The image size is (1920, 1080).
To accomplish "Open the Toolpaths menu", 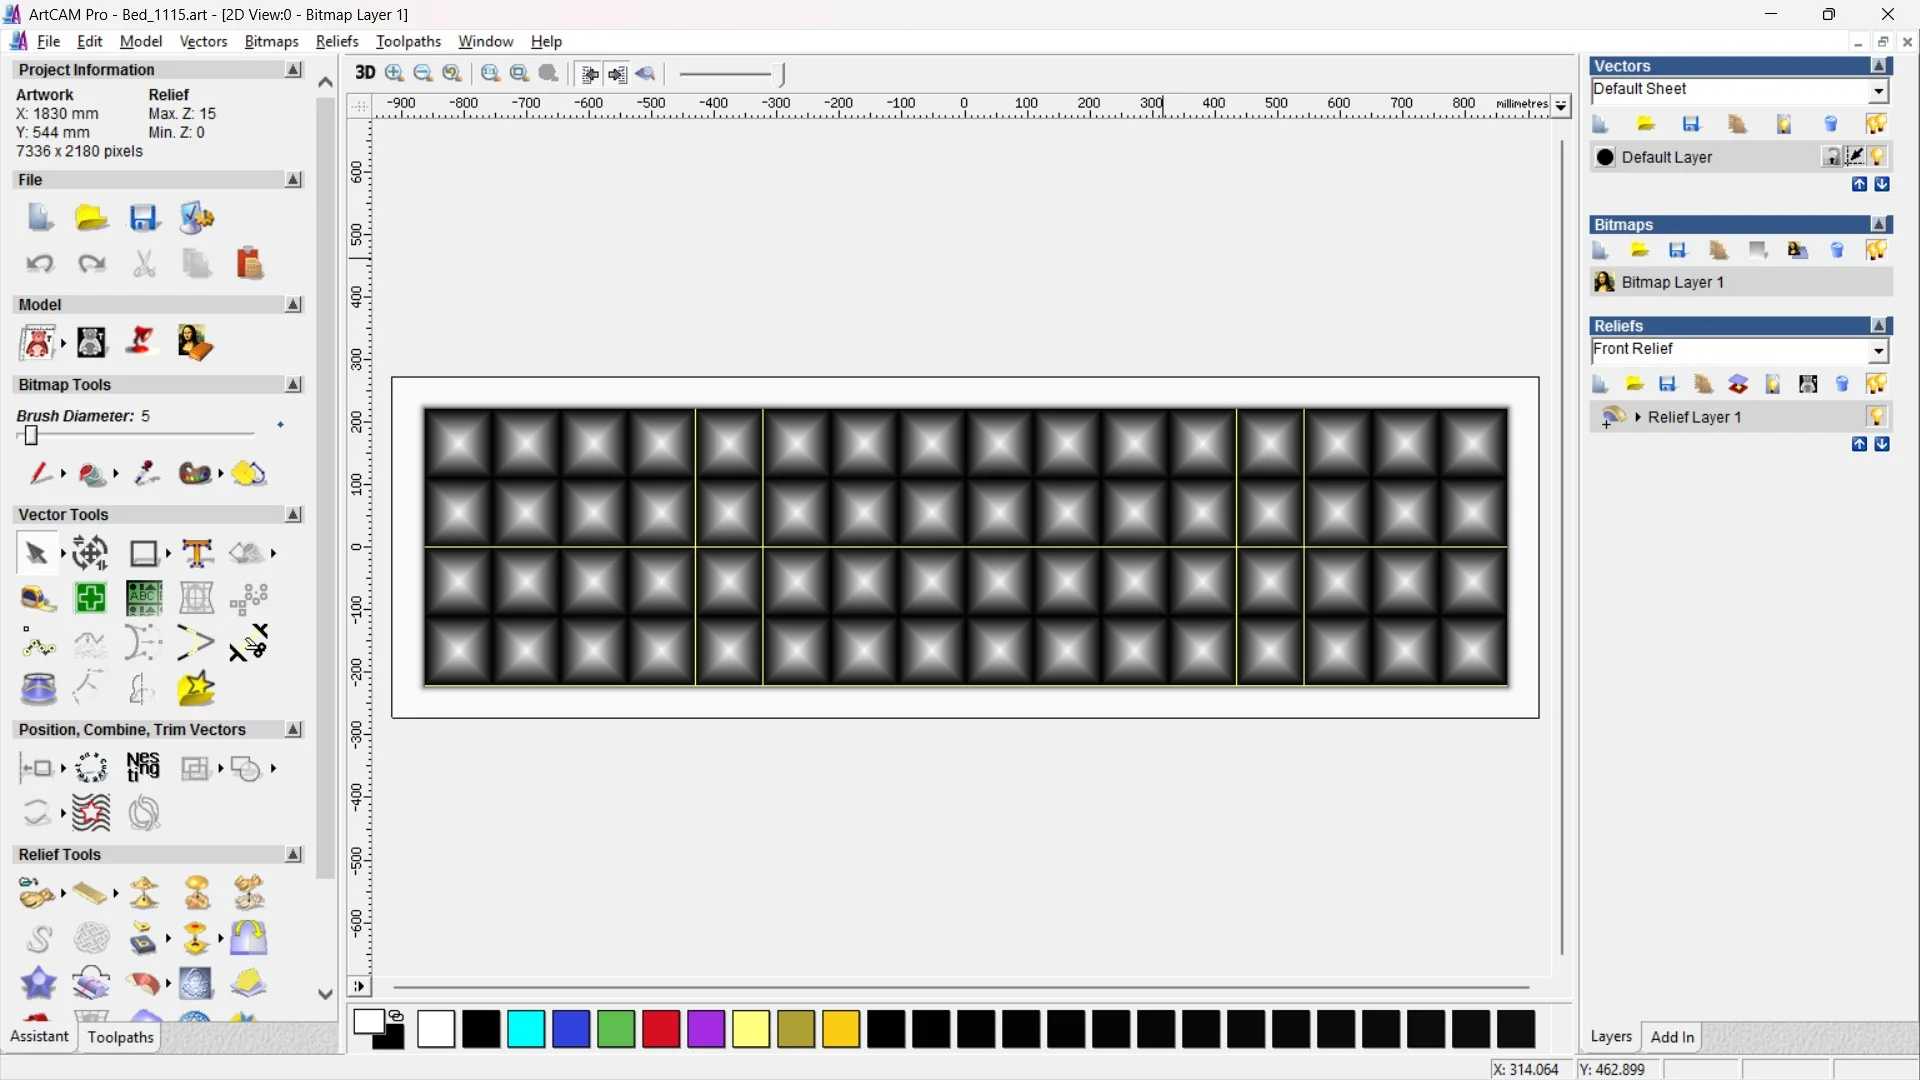I will (408, 41).
